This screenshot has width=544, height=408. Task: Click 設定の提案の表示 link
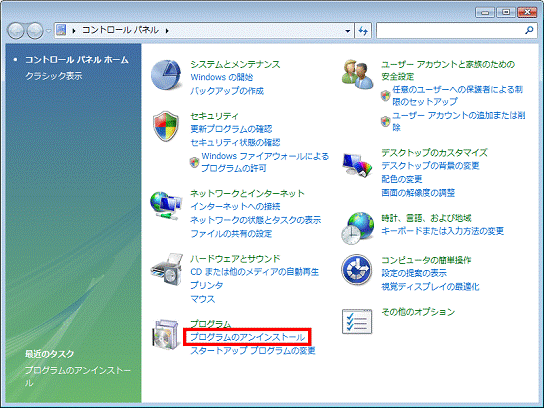[414, 273]
